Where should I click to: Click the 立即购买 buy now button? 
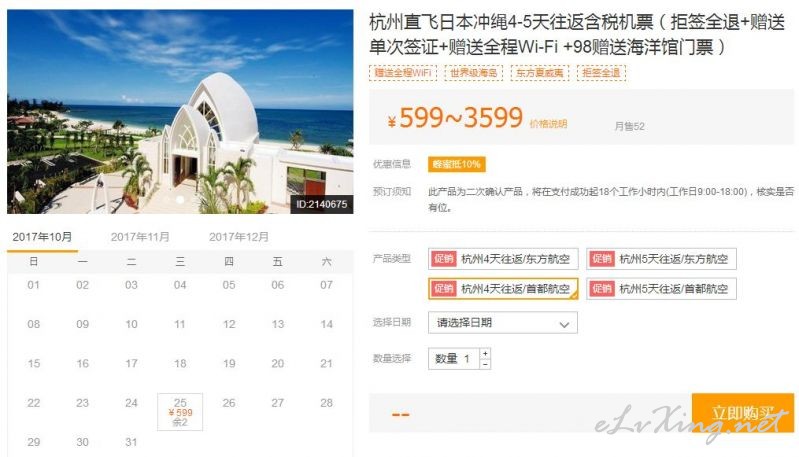click(x=743, y=413)
